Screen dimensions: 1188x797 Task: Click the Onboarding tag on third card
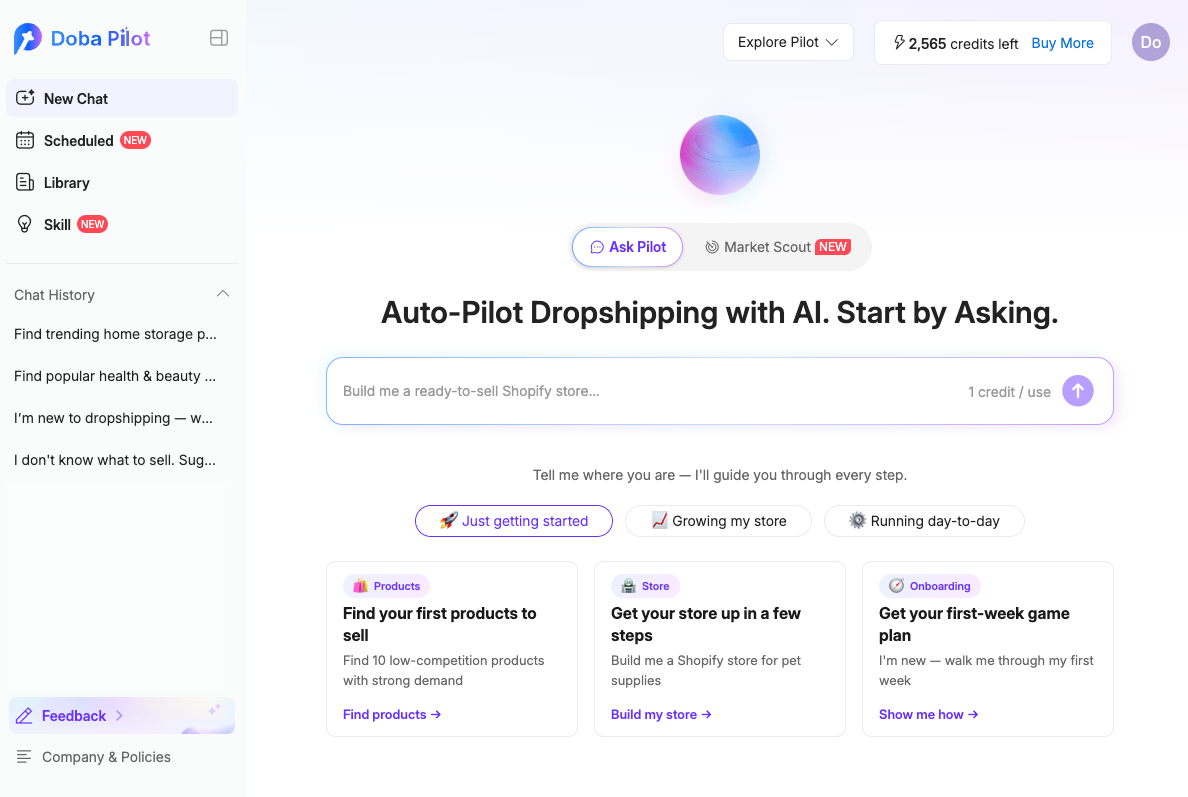(930, 586)
